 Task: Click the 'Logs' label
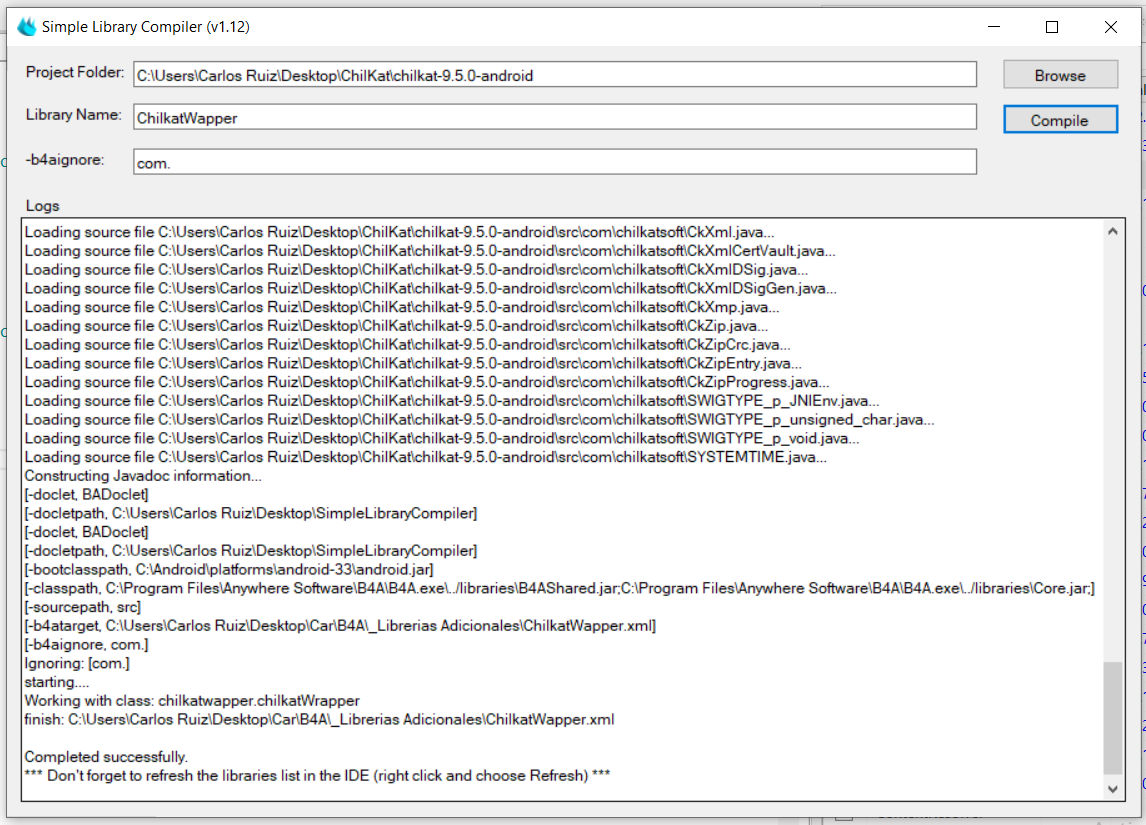(42, 206)
